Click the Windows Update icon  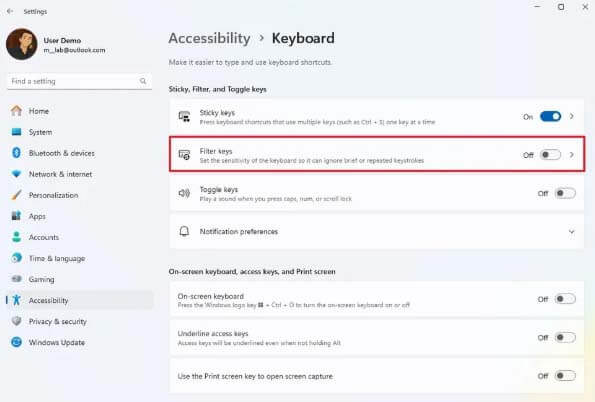point(16,342)
